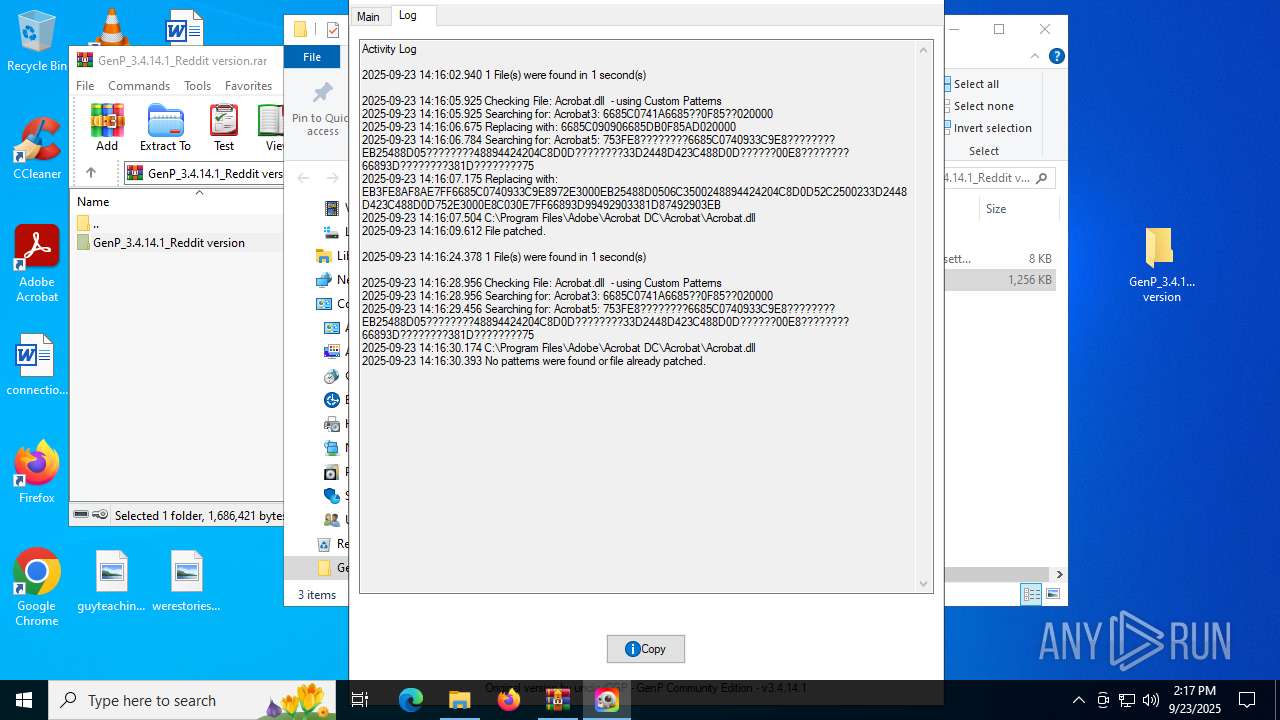Open Microsoft Edge from the taskbar
This screenshot has width=1280, height=720.
click(x=411, y=700)
